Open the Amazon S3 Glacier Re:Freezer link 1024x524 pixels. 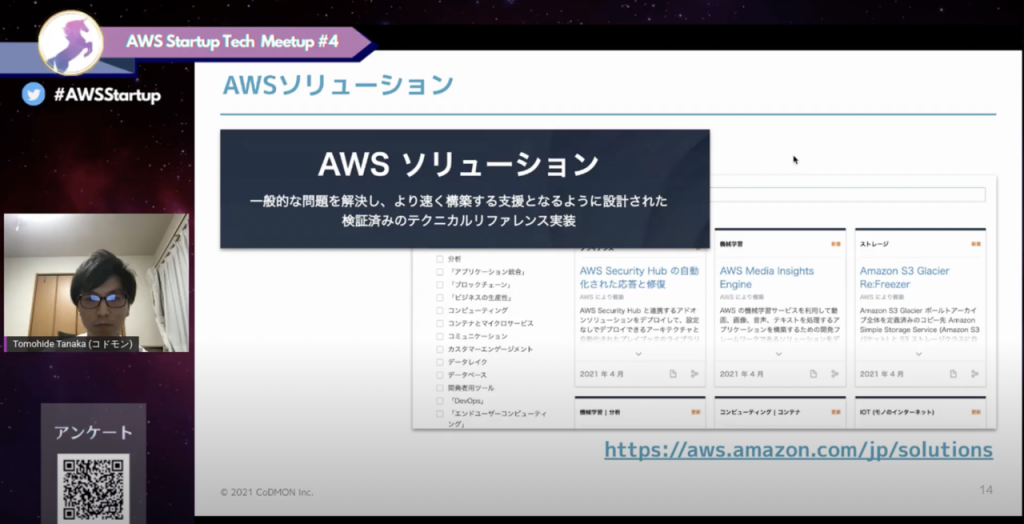904,278
